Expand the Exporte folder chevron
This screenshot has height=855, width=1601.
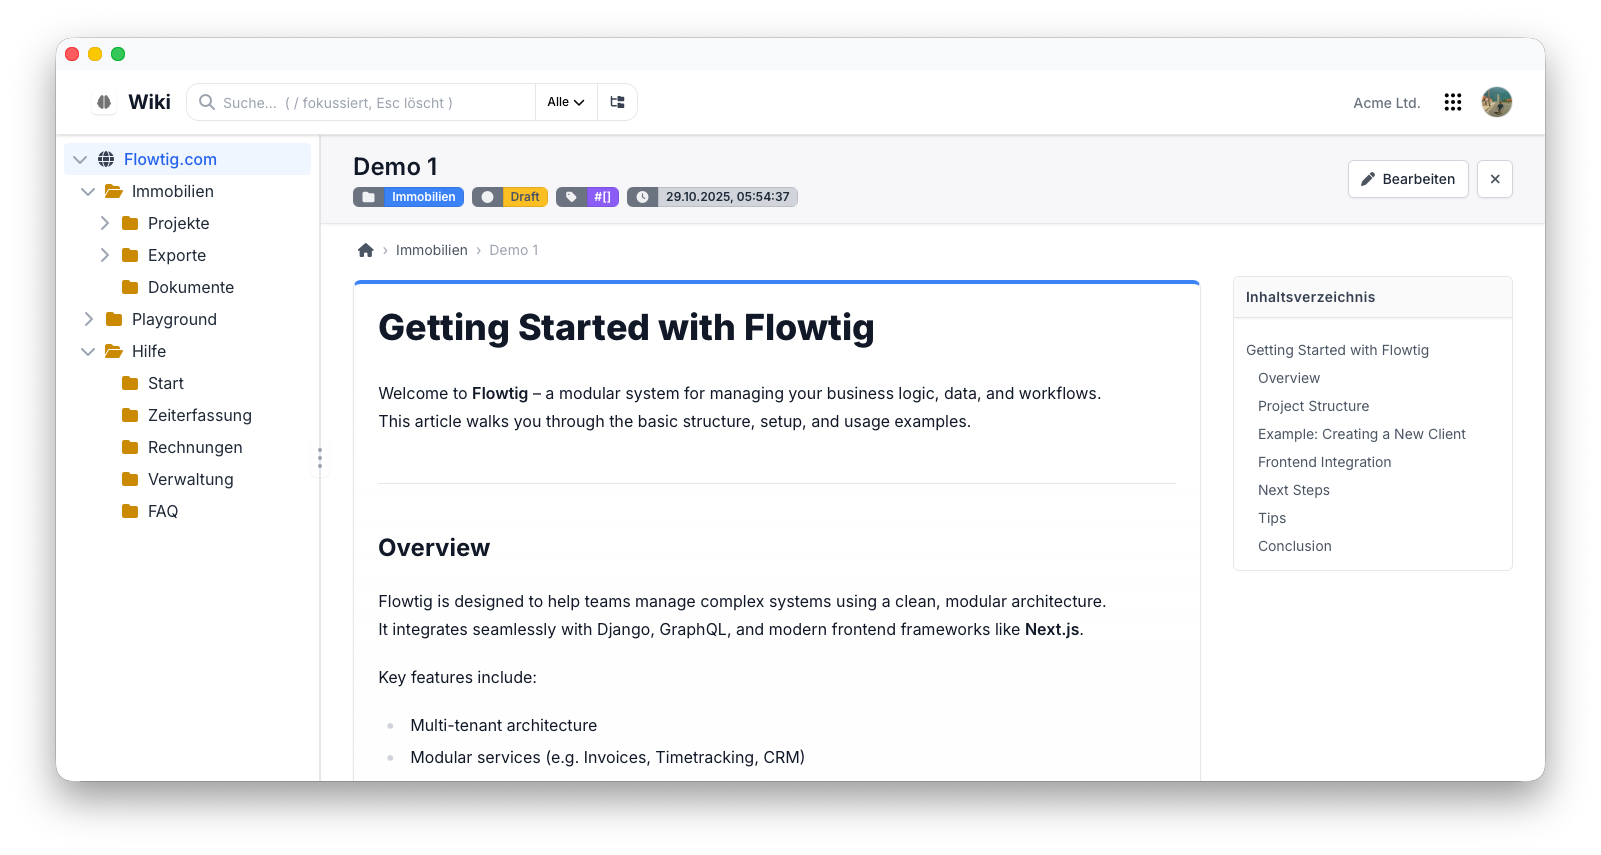(x=104, y=255)
